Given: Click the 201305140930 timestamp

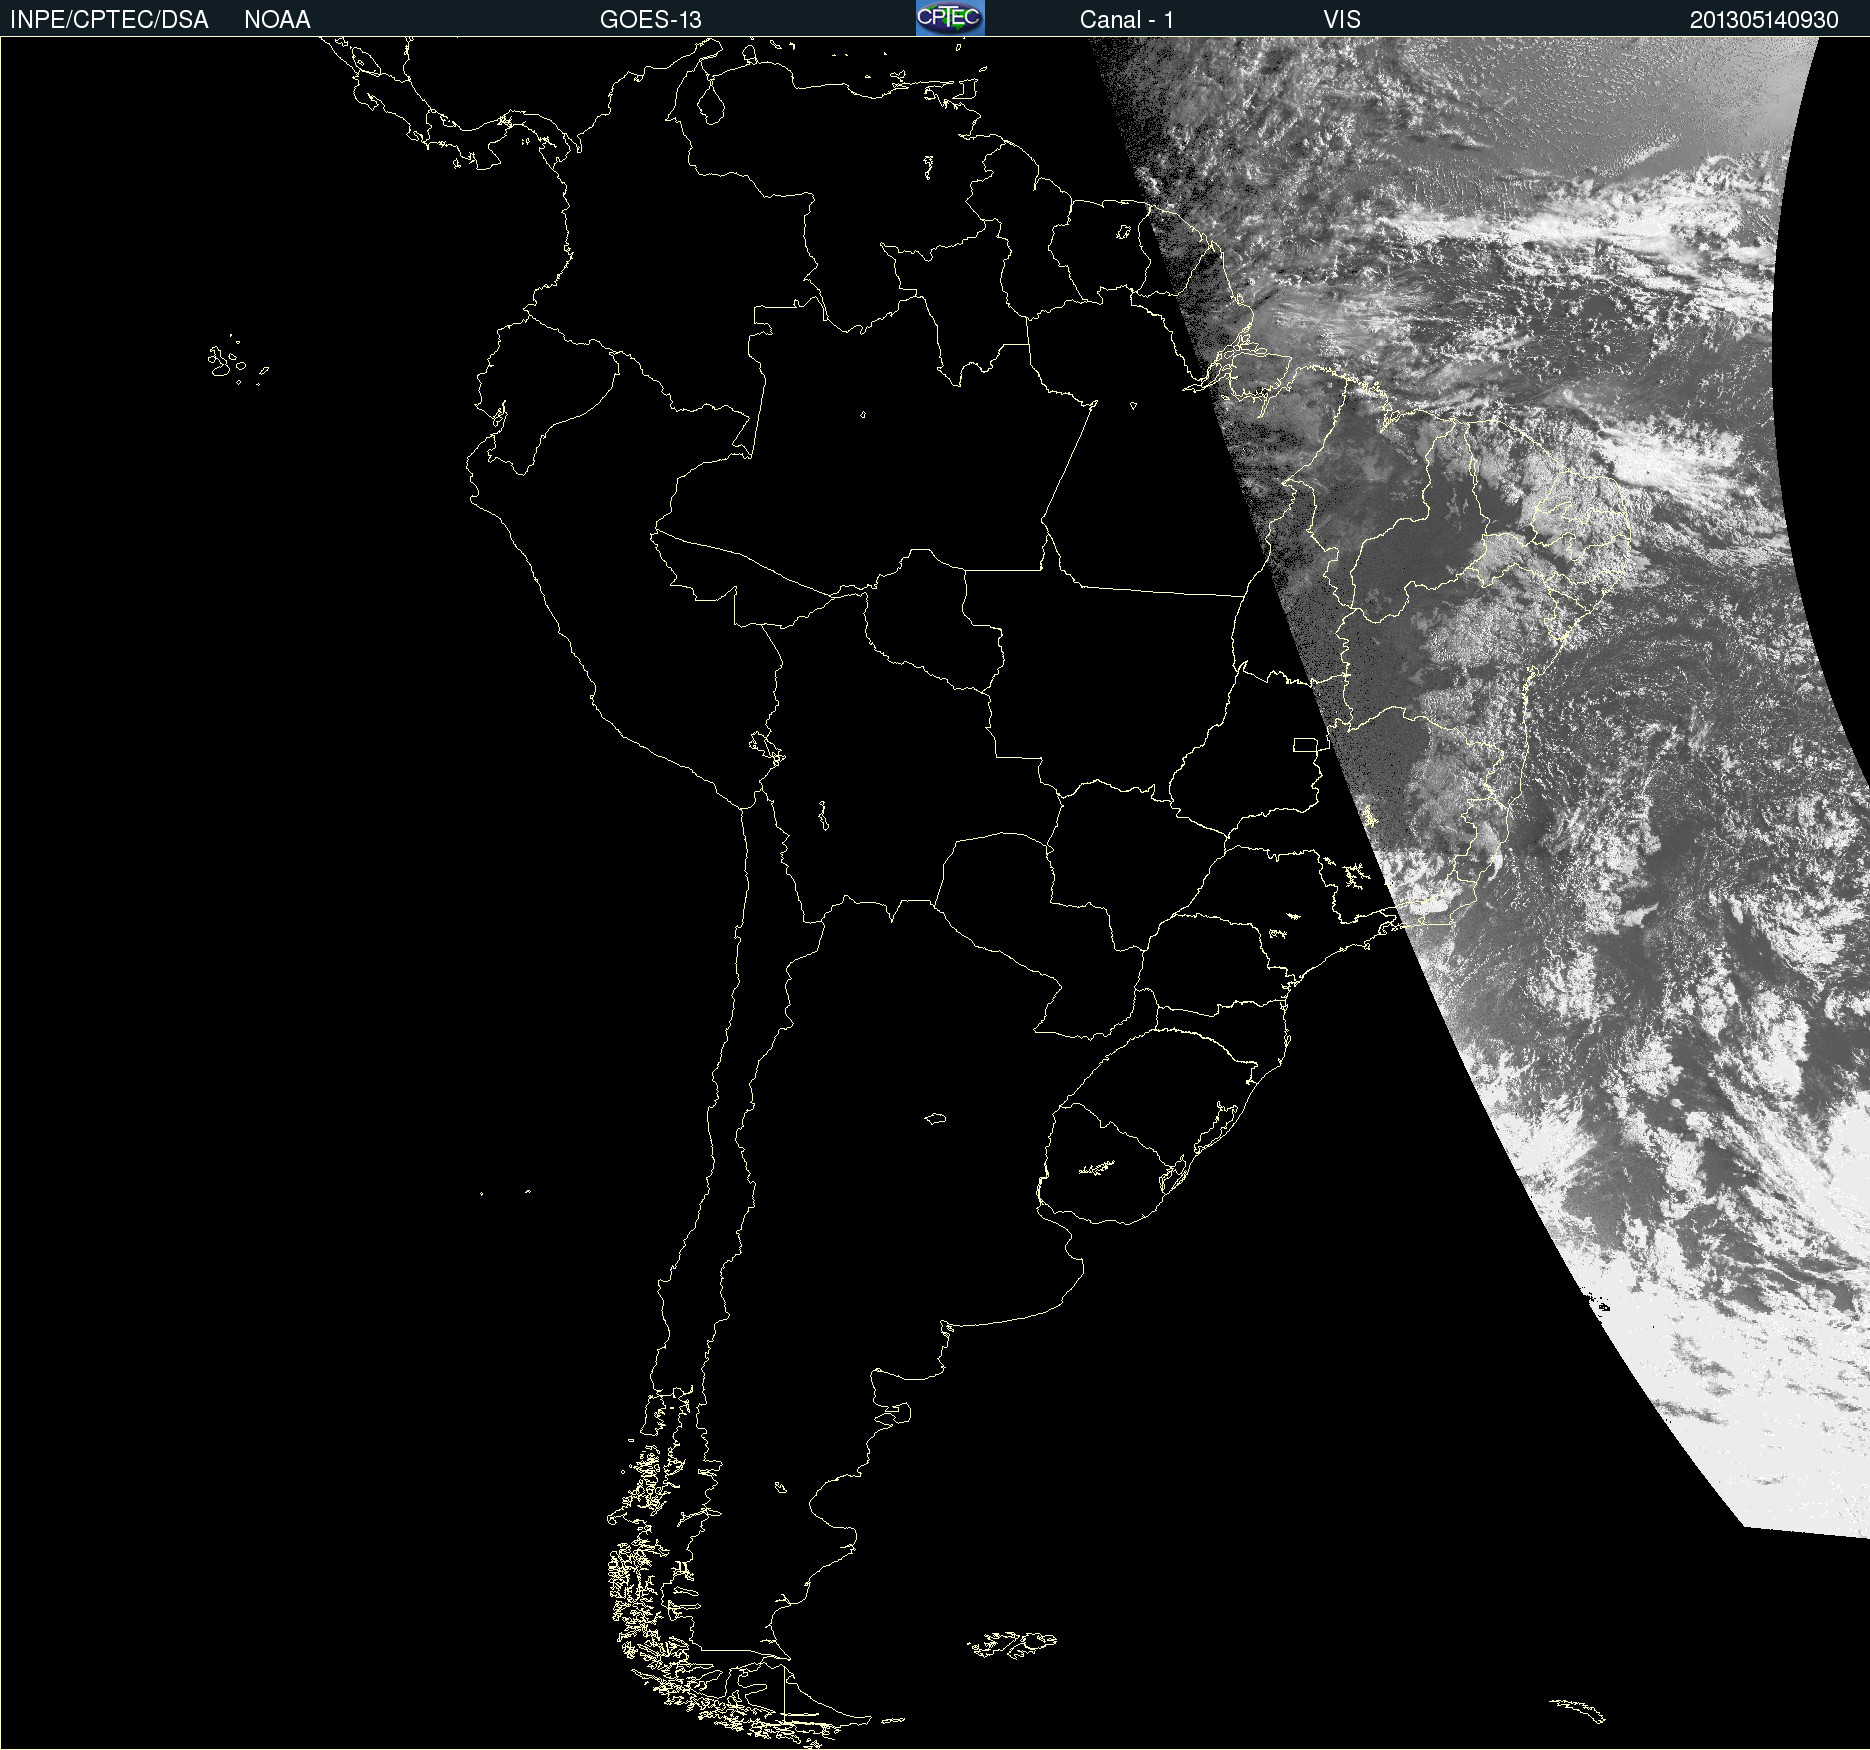Looking at the screenshot, I should [x=1764, y=20].
